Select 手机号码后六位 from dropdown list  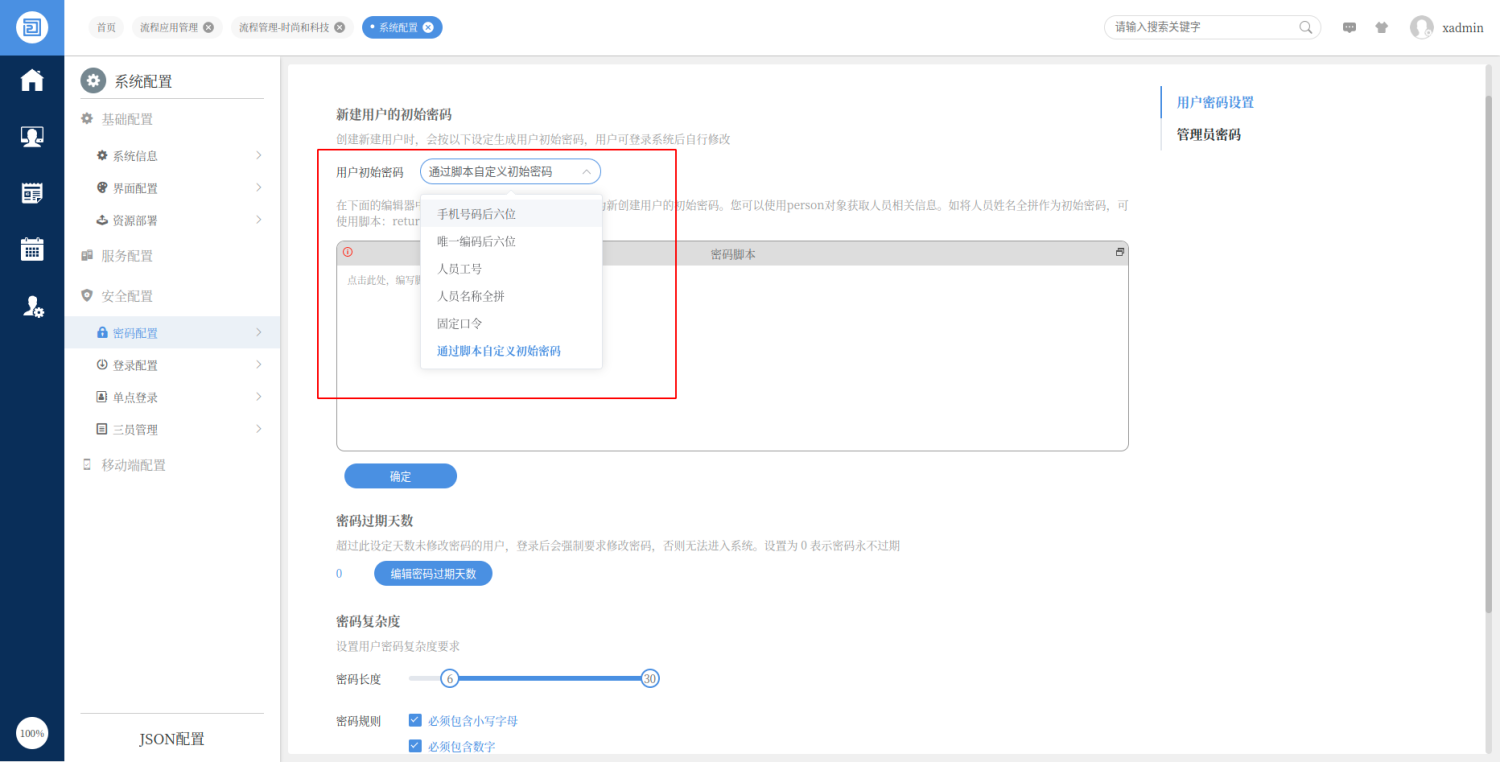476,214
